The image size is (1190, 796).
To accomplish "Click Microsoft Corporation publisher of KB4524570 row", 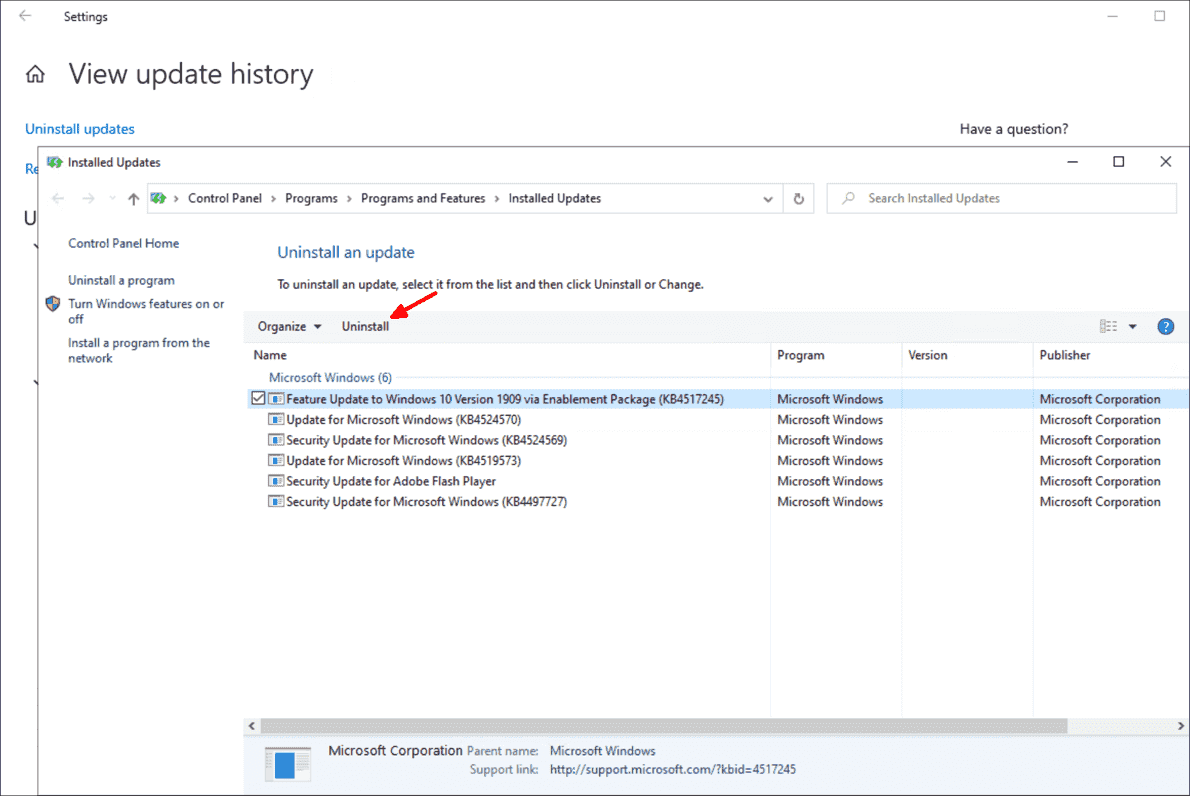I will tap(1100, 420).
